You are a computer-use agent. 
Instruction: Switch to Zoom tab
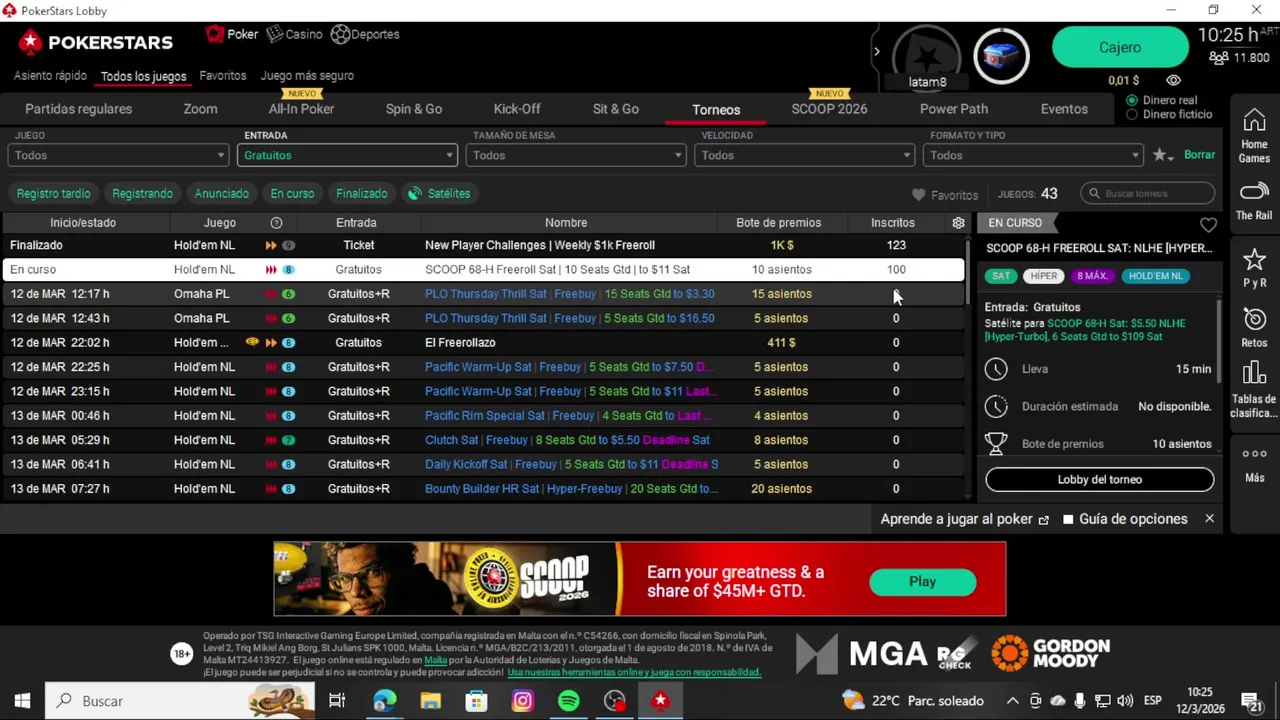[200, 109]
